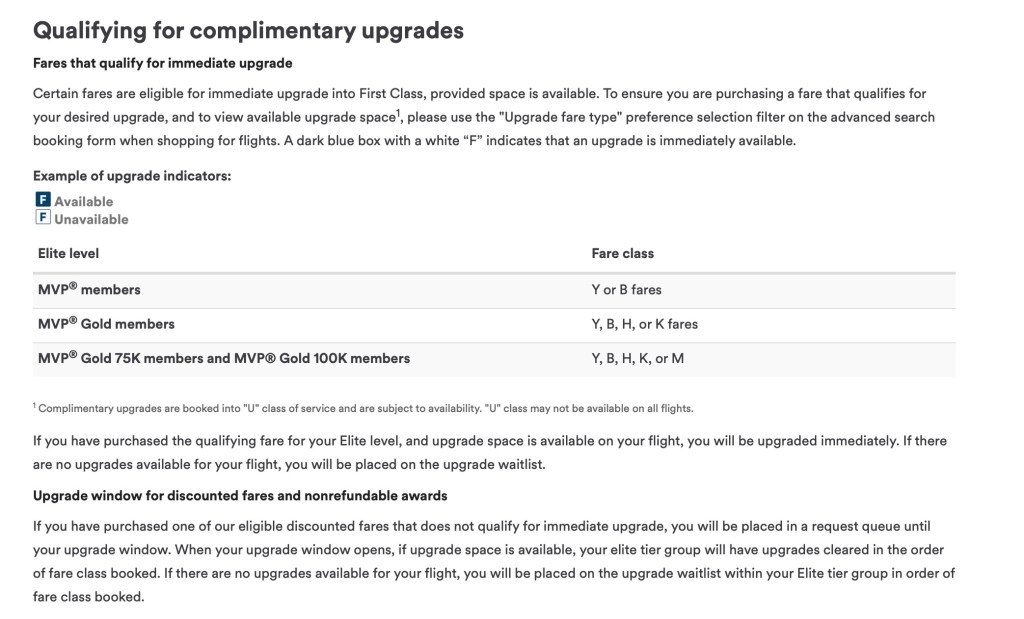Click the white Unavailable F icon
The width and height of the screenshot is (1024, 619).
42,218
